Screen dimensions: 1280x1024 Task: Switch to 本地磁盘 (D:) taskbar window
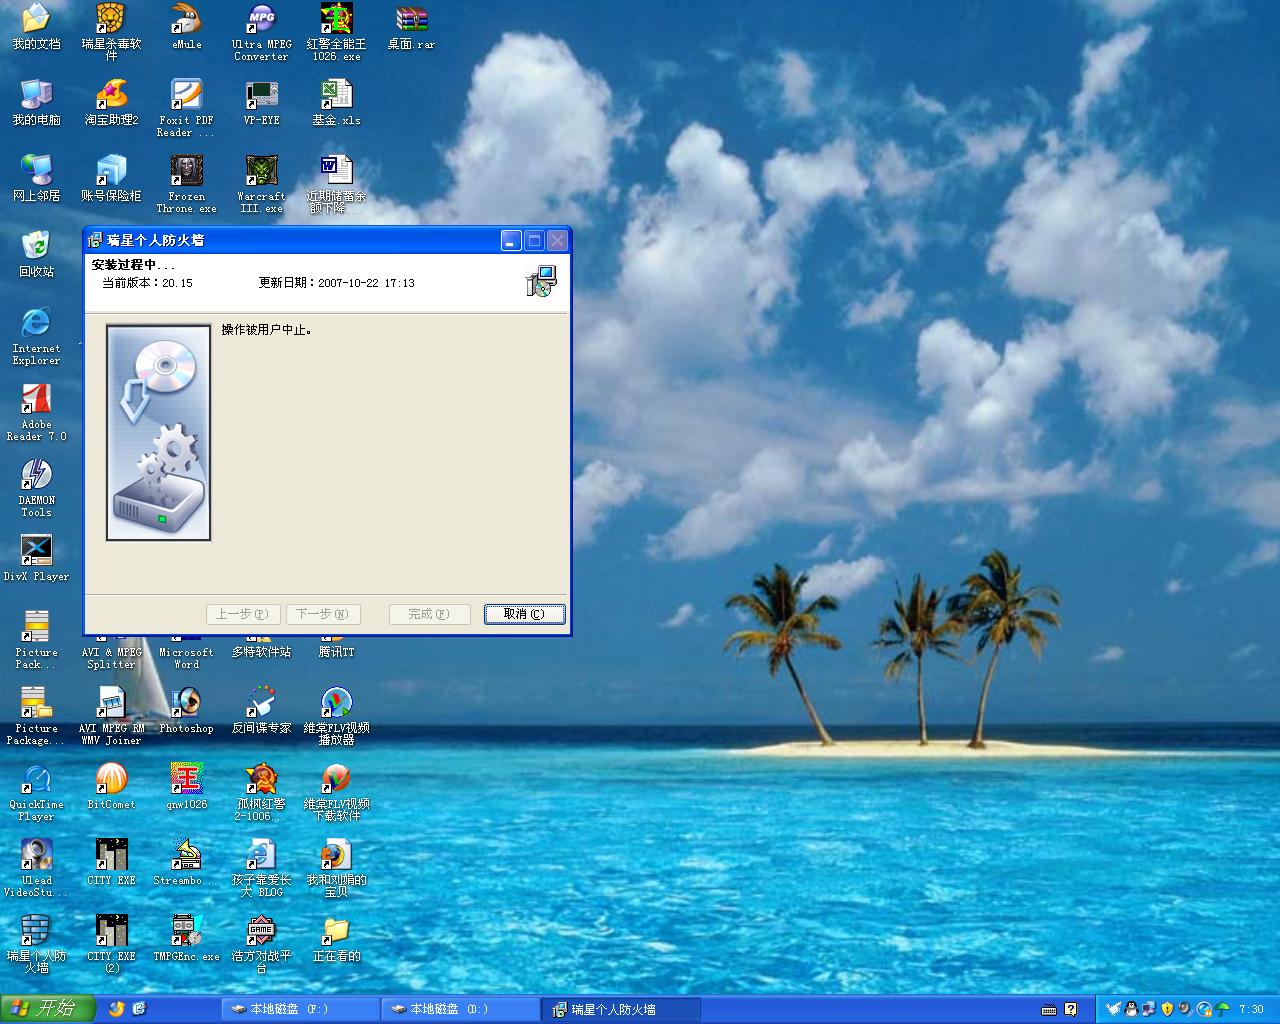click(460, 1009)
